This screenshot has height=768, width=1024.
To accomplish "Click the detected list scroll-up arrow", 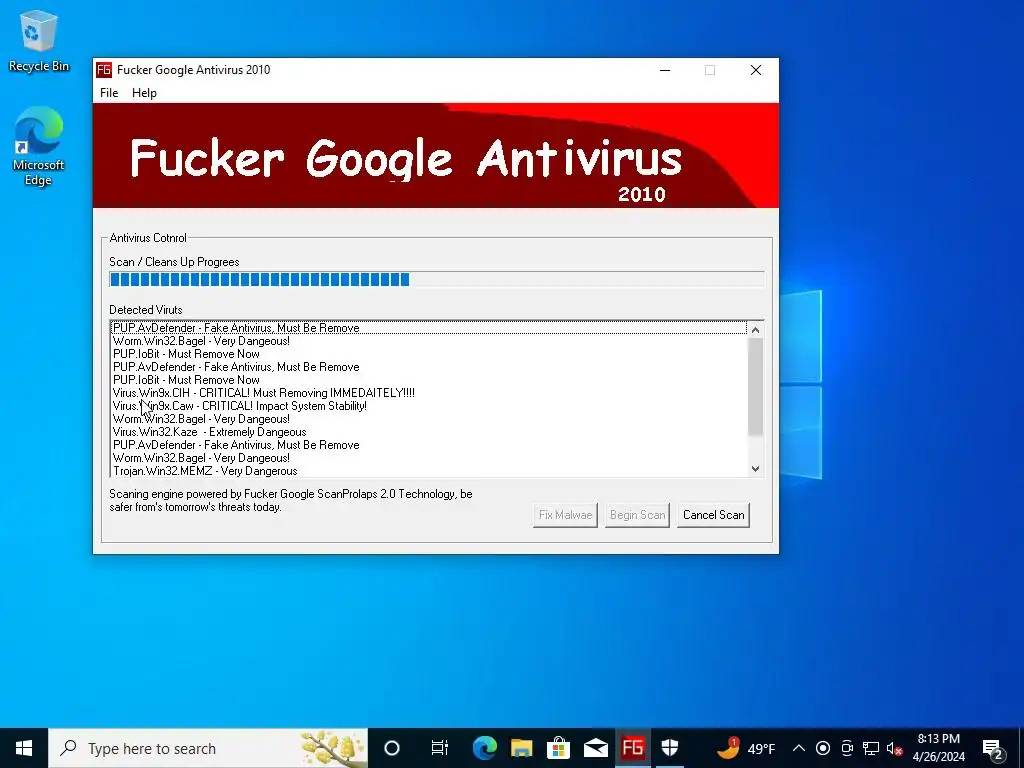I will point(756,330).
